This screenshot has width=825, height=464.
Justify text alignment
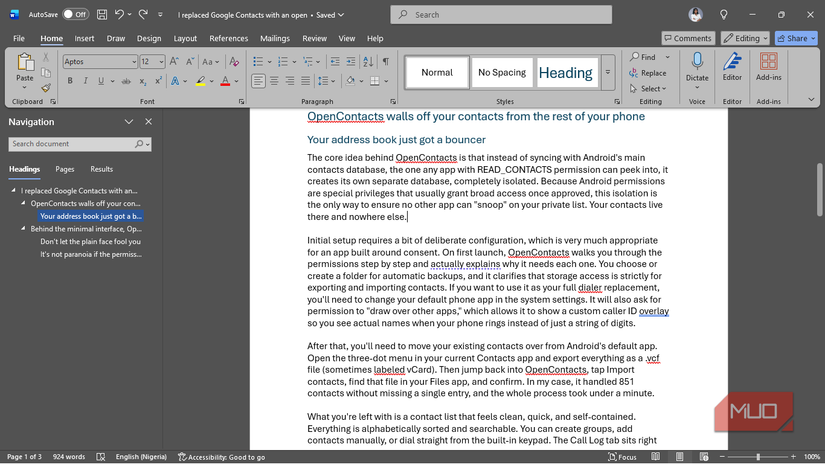click(306, 81)
